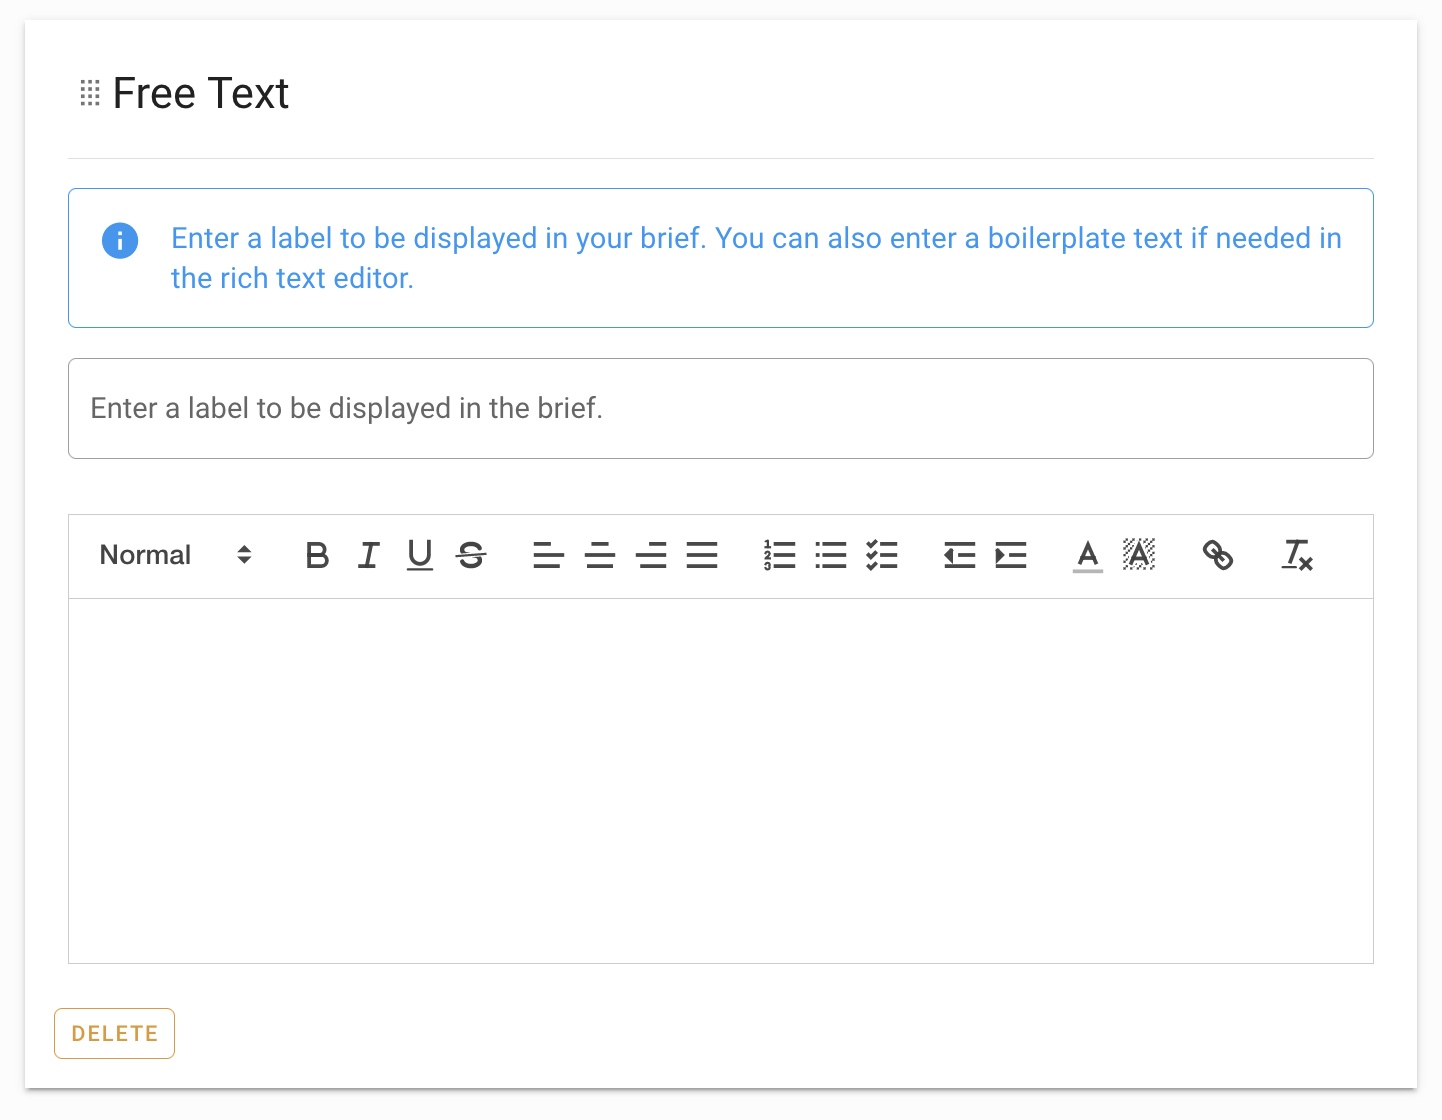Insert a numbered list

coord(779,555)
